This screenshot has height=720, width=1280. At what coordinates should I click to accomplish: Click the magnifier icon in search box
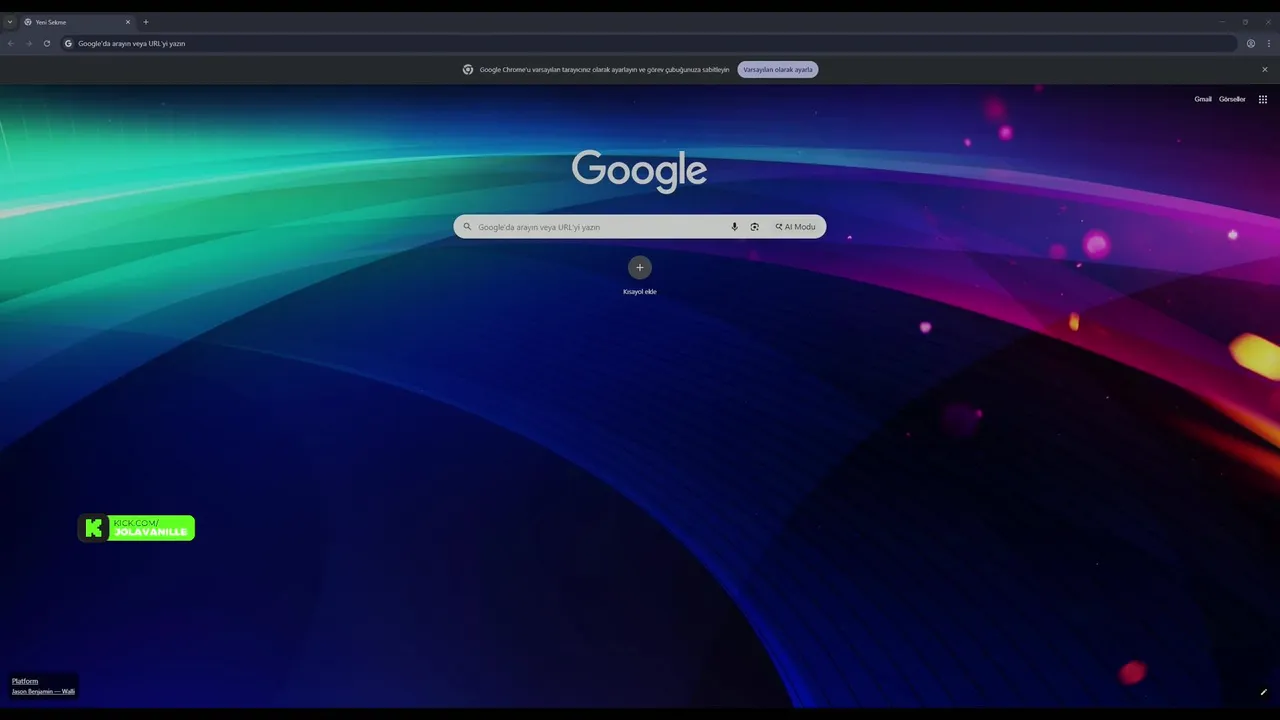click(467, 227)
